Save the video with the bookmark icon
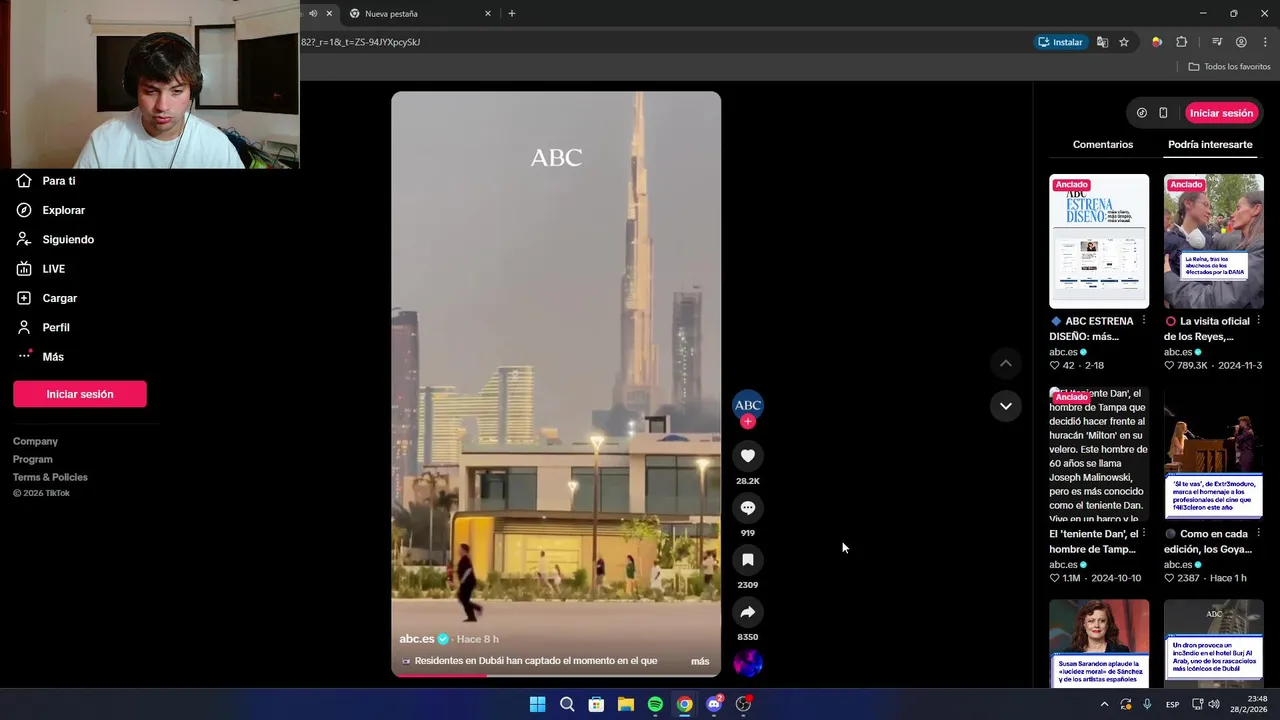The image size is (1280, 720). pos(748,560)
